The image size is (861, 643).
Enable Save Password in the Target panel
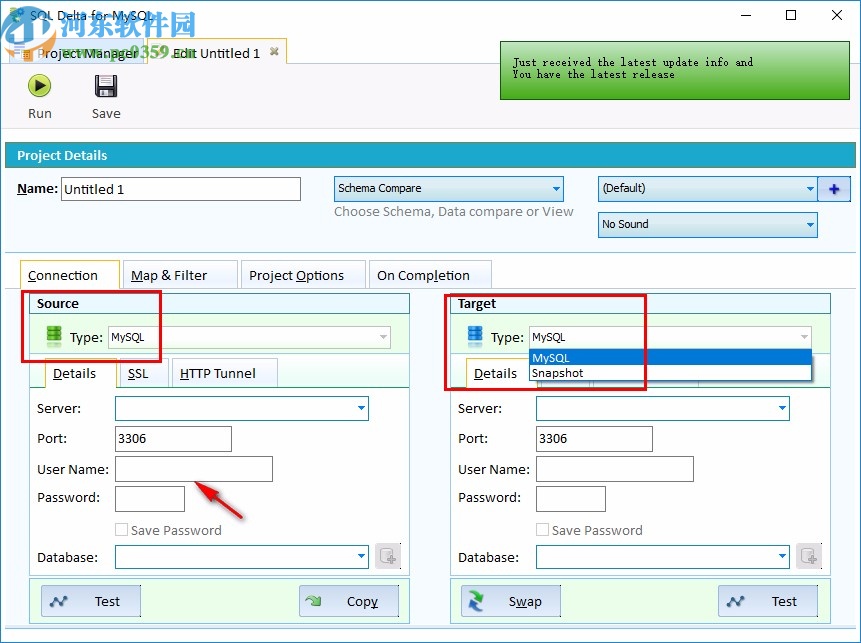tap(542, 530)
